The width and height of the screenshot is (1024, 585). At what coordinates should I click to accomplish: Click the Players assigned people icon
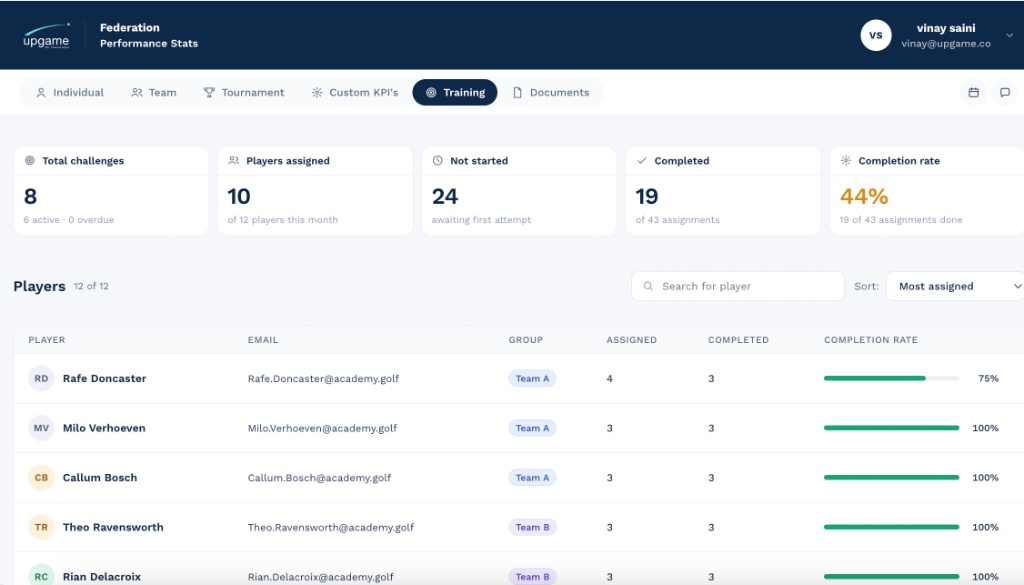click(x=233, y=161)
